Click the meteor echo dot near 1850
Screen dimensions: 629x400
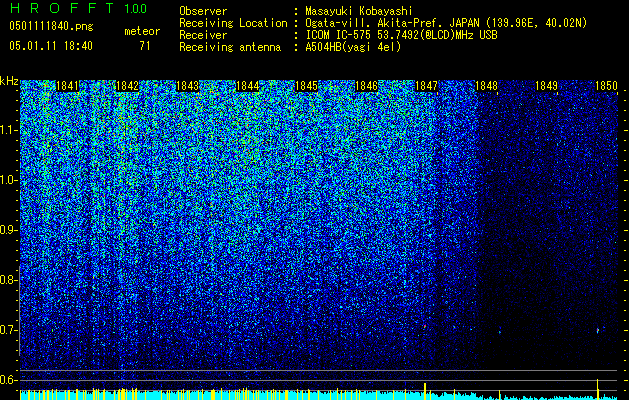[598, 331]
